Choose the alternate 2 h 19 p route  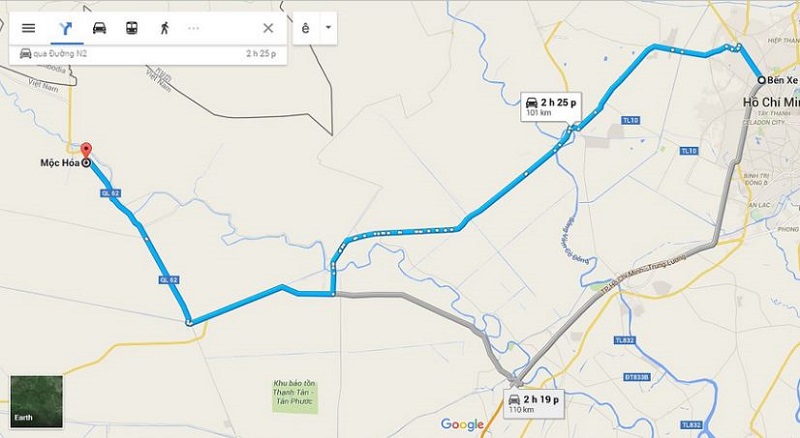(534, 404)
